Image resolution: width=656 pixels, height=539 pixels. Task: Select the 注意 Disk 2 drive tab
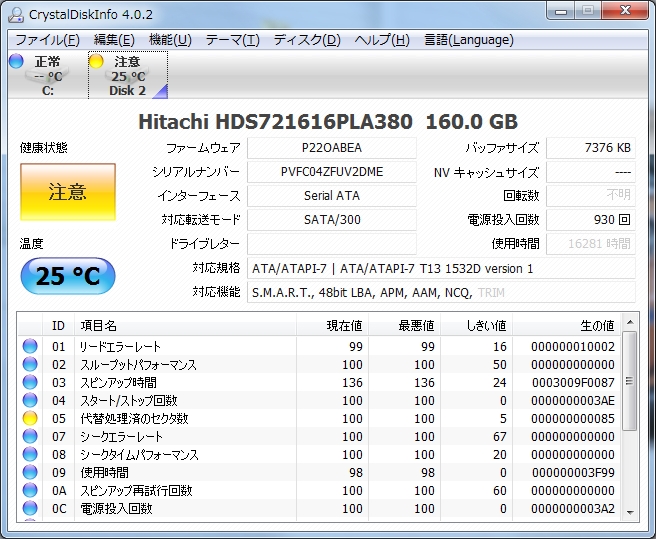coord(128,75)
